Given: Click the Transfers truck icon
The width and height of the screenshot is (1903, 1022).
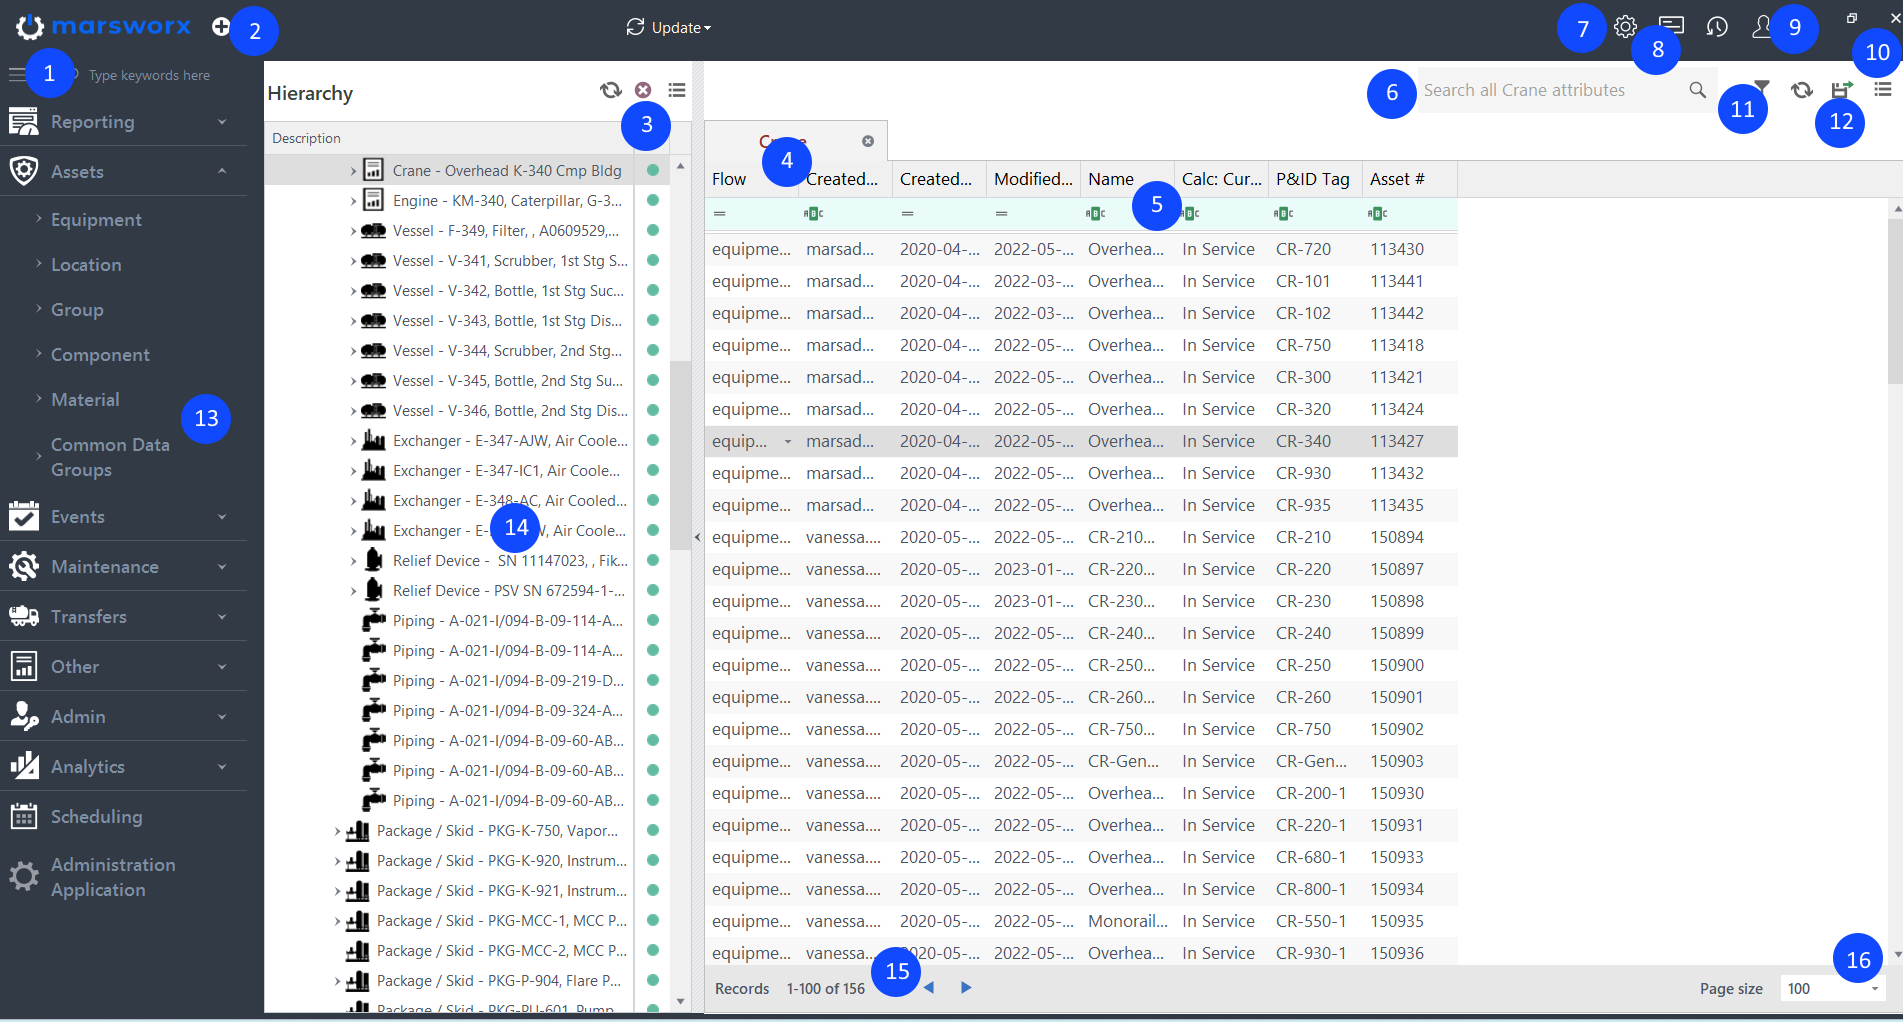Looking at the screenshot, I should (24, 616).
